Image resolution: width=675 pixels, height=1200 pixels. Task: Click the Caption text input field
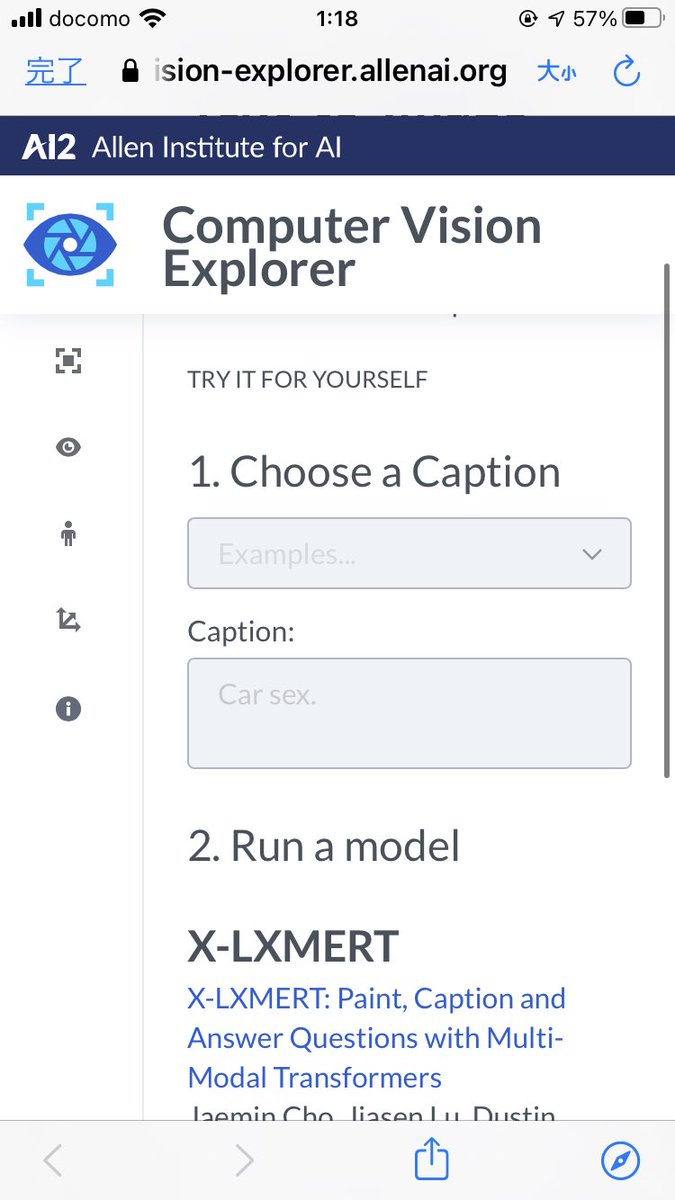[409, 713]
